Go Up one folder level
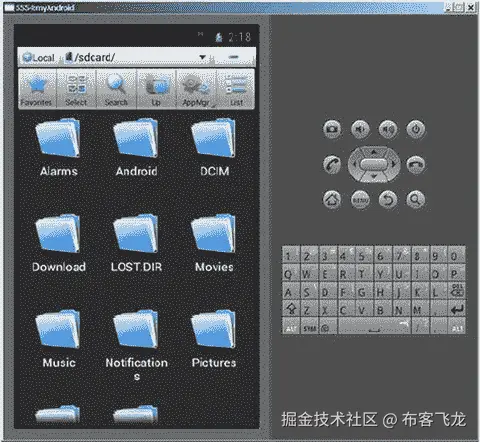 click(156, 89)
